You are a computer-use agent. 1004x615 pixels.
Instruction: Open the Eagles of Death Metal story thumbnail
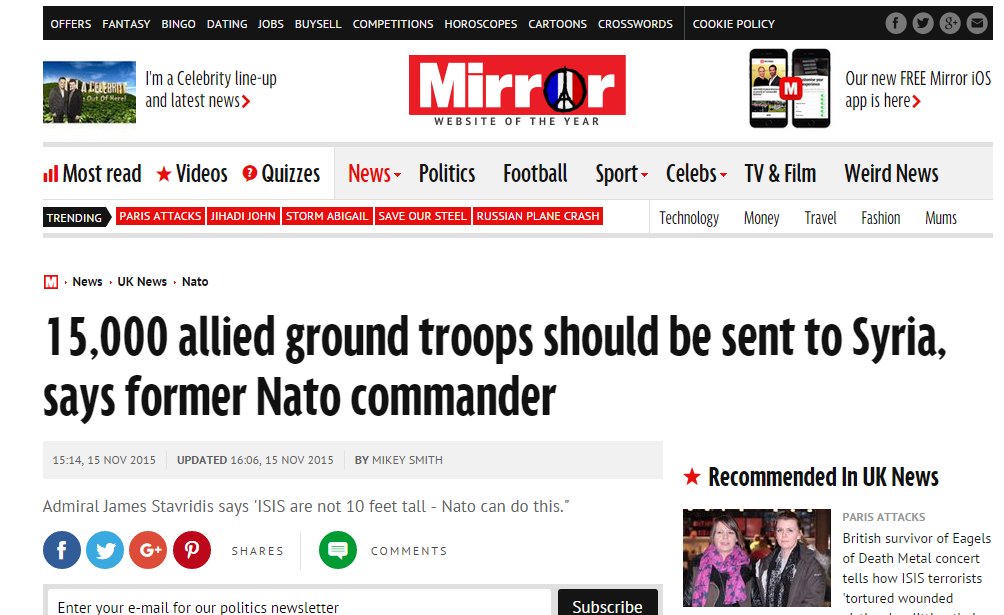(x=757, y=558)
